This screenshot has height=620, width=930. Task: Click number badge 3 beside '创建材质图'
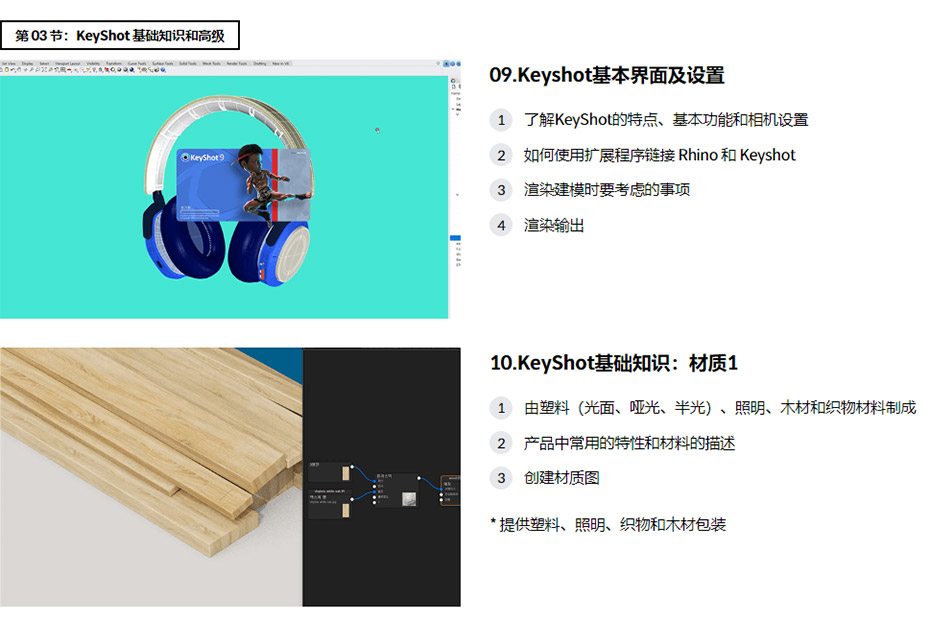pos(501,478)
